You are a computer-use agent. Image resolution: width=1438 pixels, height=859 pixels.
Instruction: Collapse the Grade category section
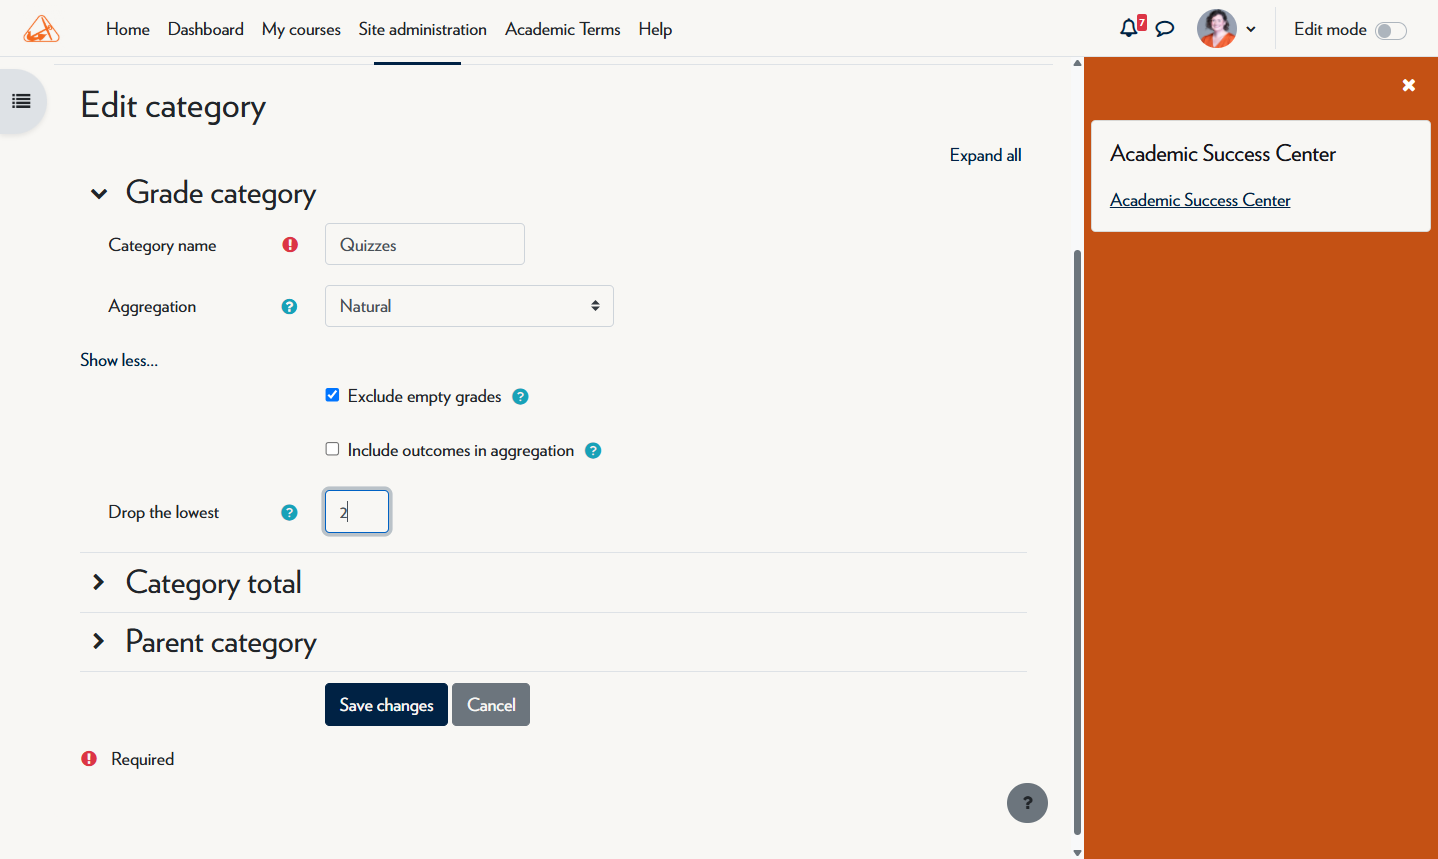[x=98, y=193]
